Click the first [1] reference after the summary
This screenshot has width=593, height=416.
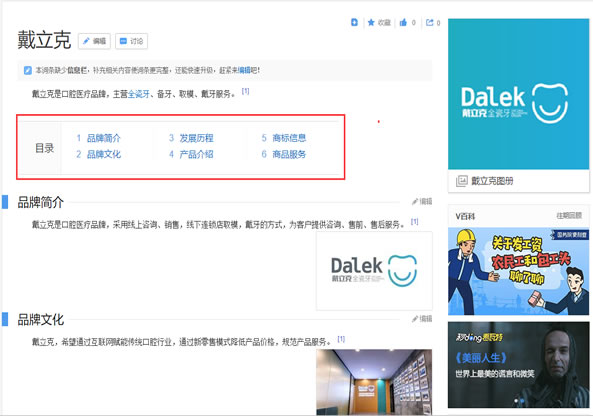[245, 91]
